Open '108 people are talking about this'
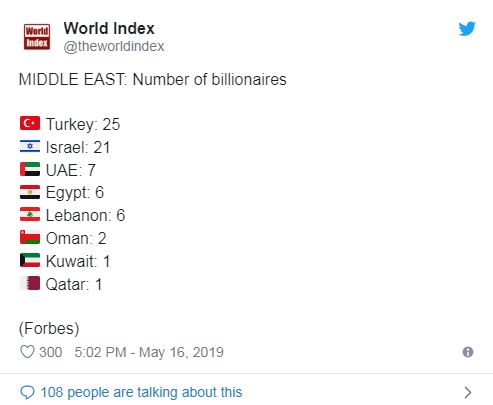 coord(141,392)
